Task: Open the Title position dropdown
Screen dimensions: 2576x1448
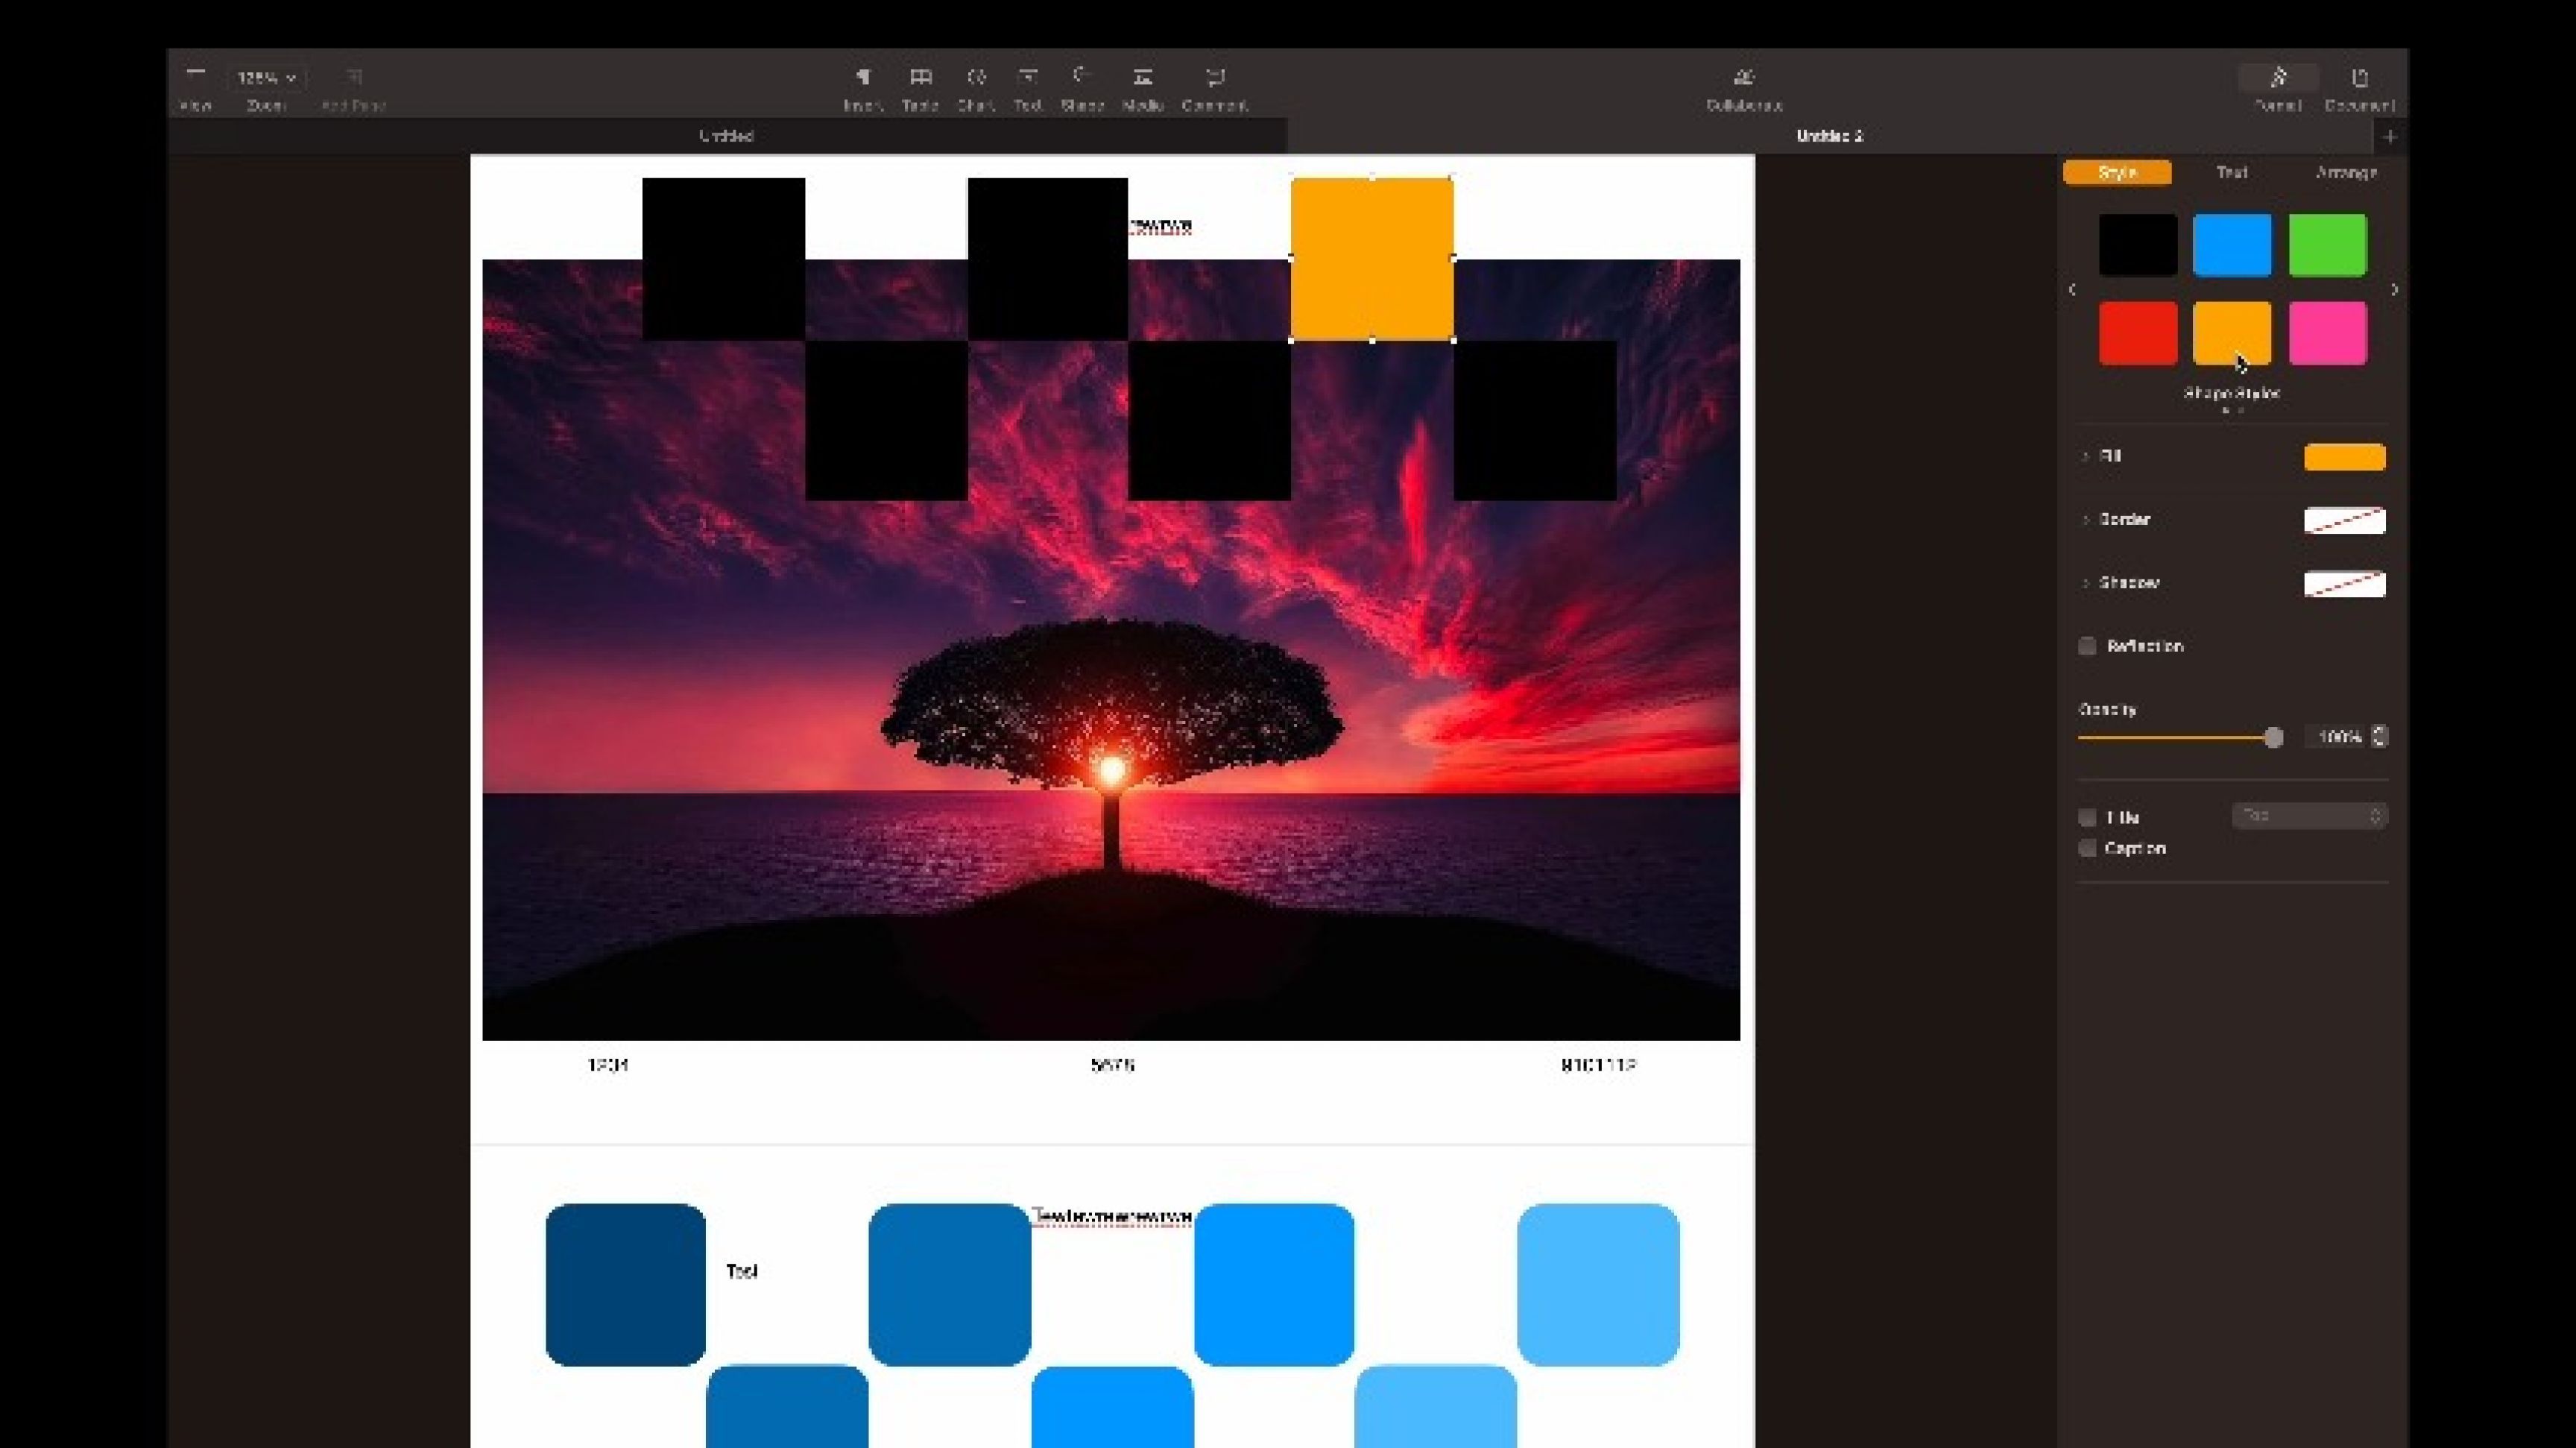Action: pos(2310,816)
